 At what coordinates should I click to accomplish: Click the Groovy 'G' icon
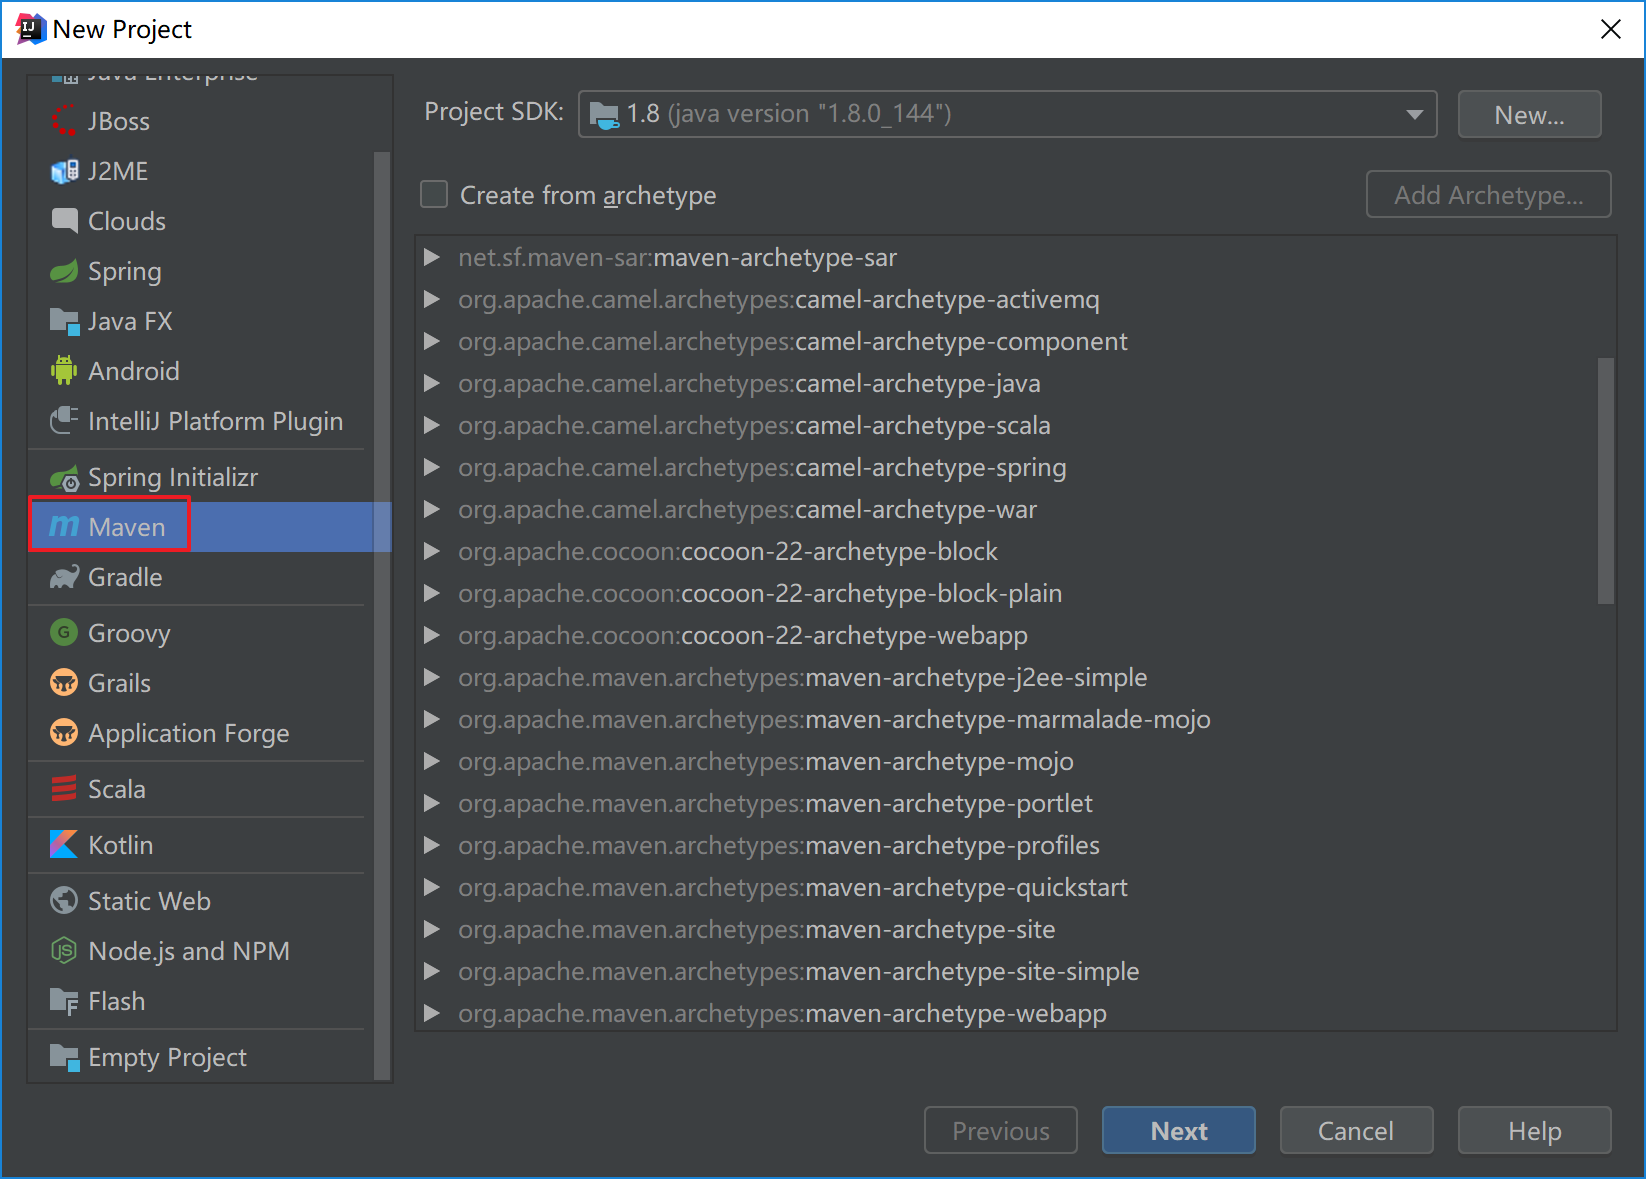64,633
